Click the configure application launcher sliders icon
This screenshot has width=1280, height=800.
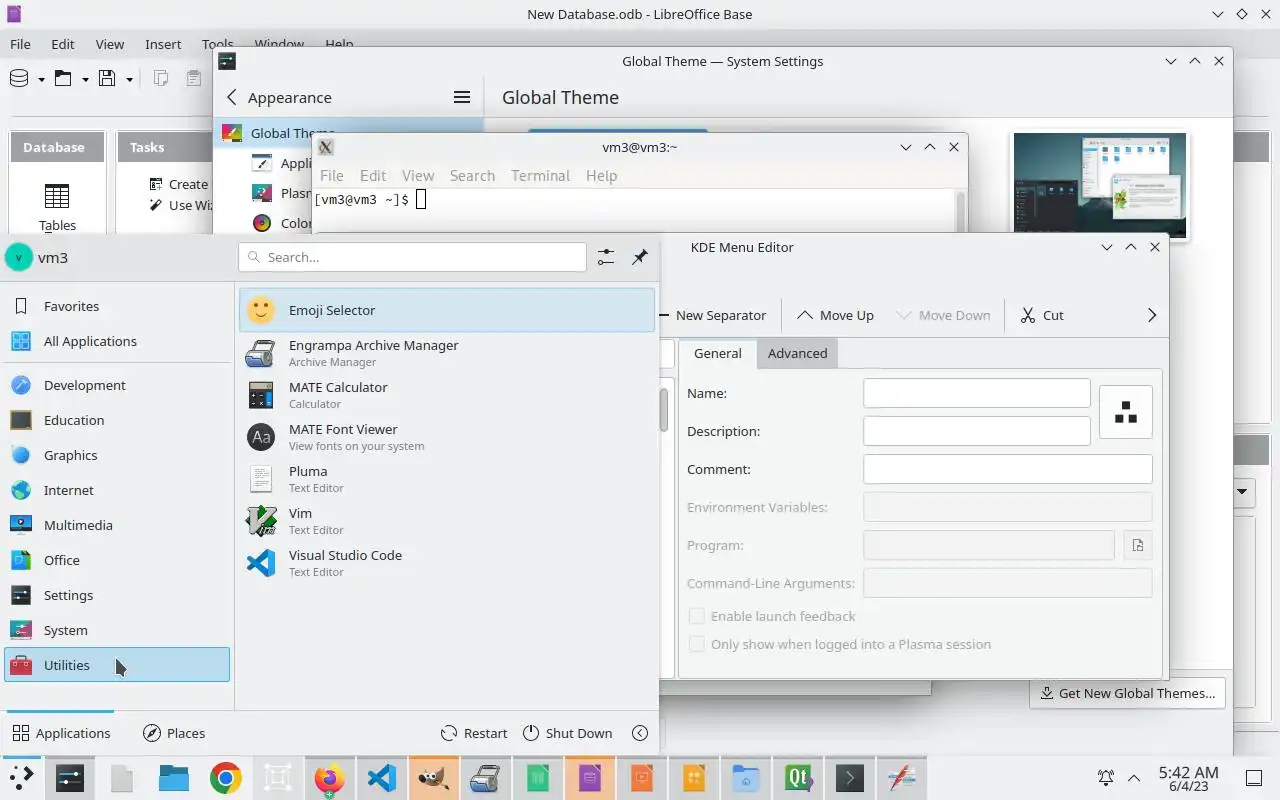point(606,257)
